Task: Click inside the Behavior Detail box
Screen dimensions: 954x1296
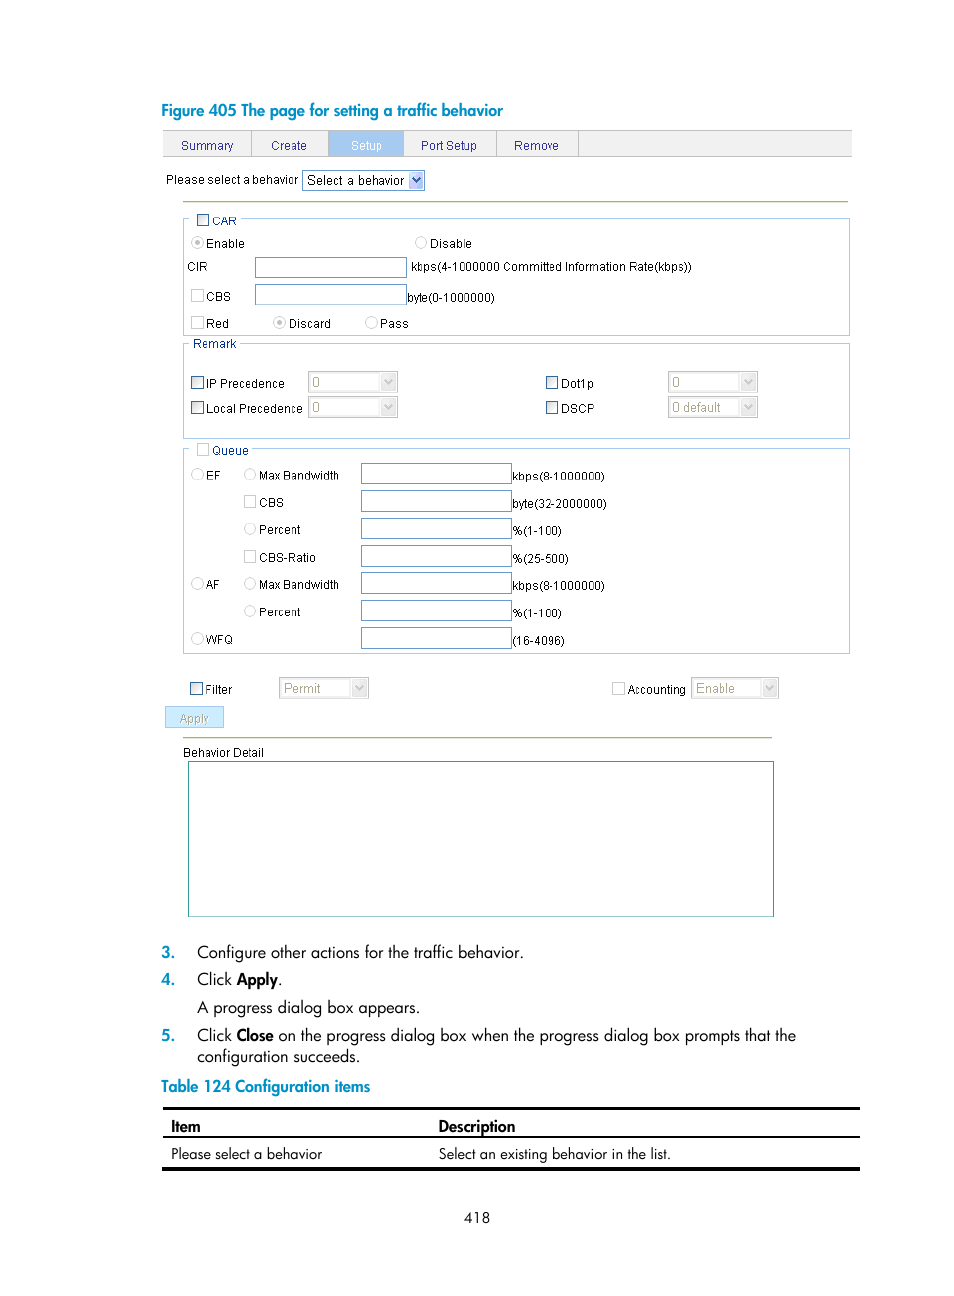Action: click(x=481, y=839)
